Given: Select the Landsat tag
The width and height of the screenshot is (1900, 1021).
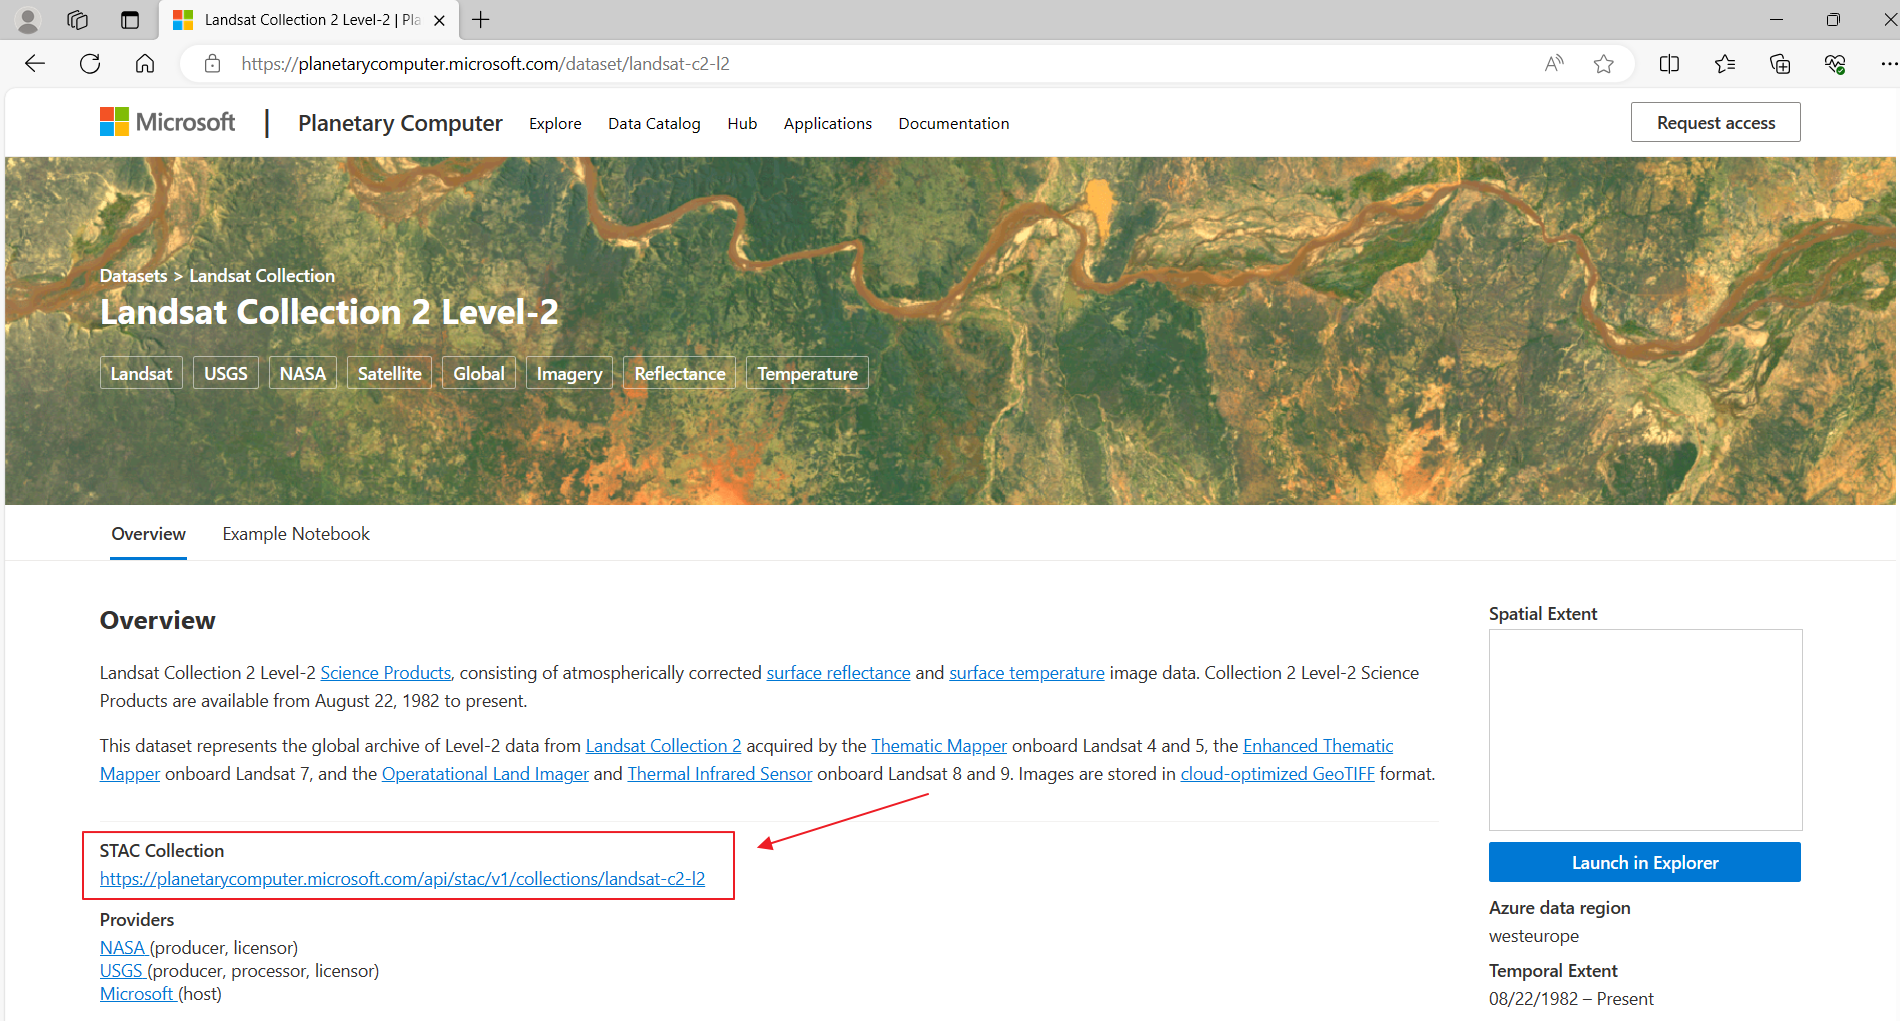Looking at the screenshot, I should [141, 373].
